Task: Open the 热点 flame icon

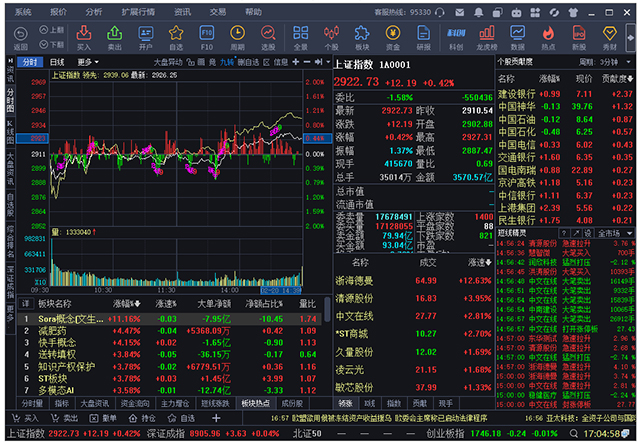Action: click(x=548, y=38)
